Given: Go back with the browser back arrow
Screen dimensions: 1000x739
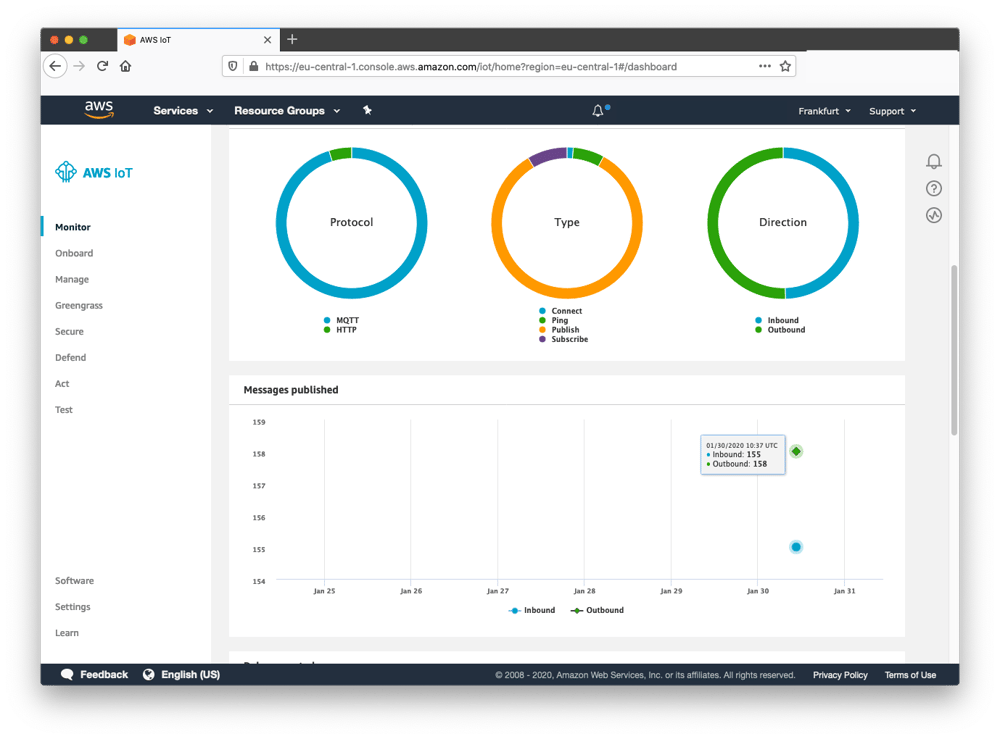Looking at the screenshot, I should (55, 66).
